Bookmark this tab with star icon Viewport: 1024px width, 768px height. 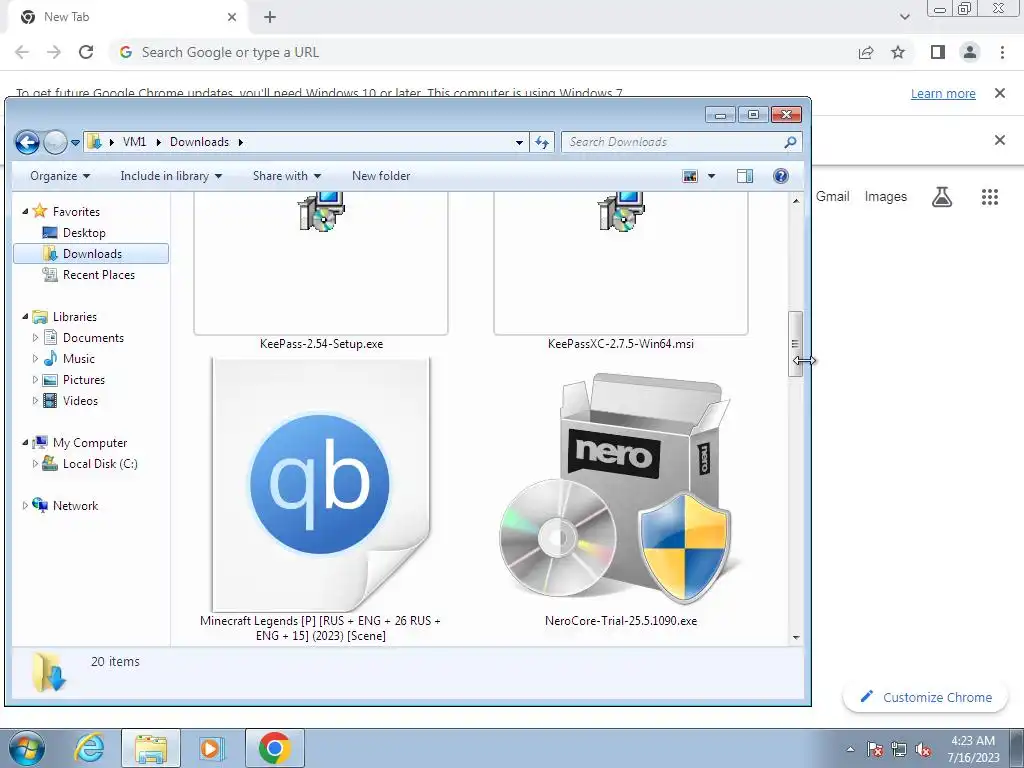[898, 52]
